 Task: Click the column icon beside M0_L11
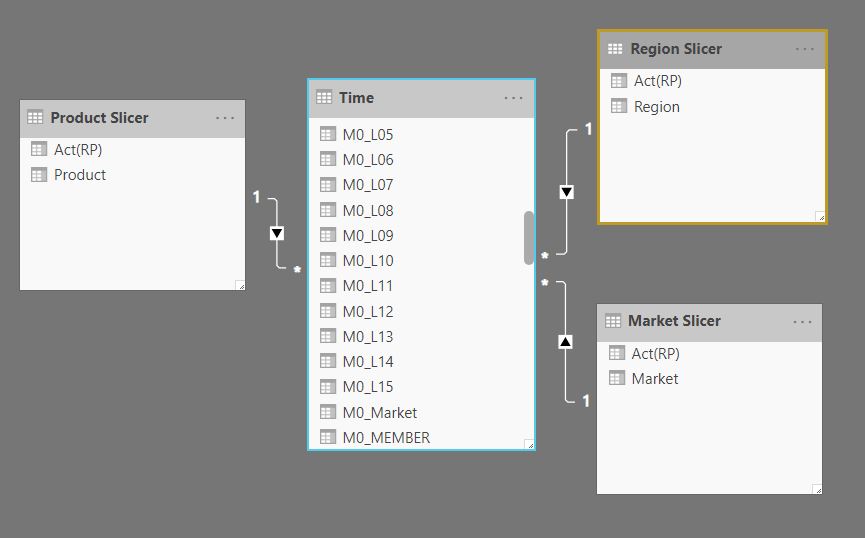click(x=328, y=286)
